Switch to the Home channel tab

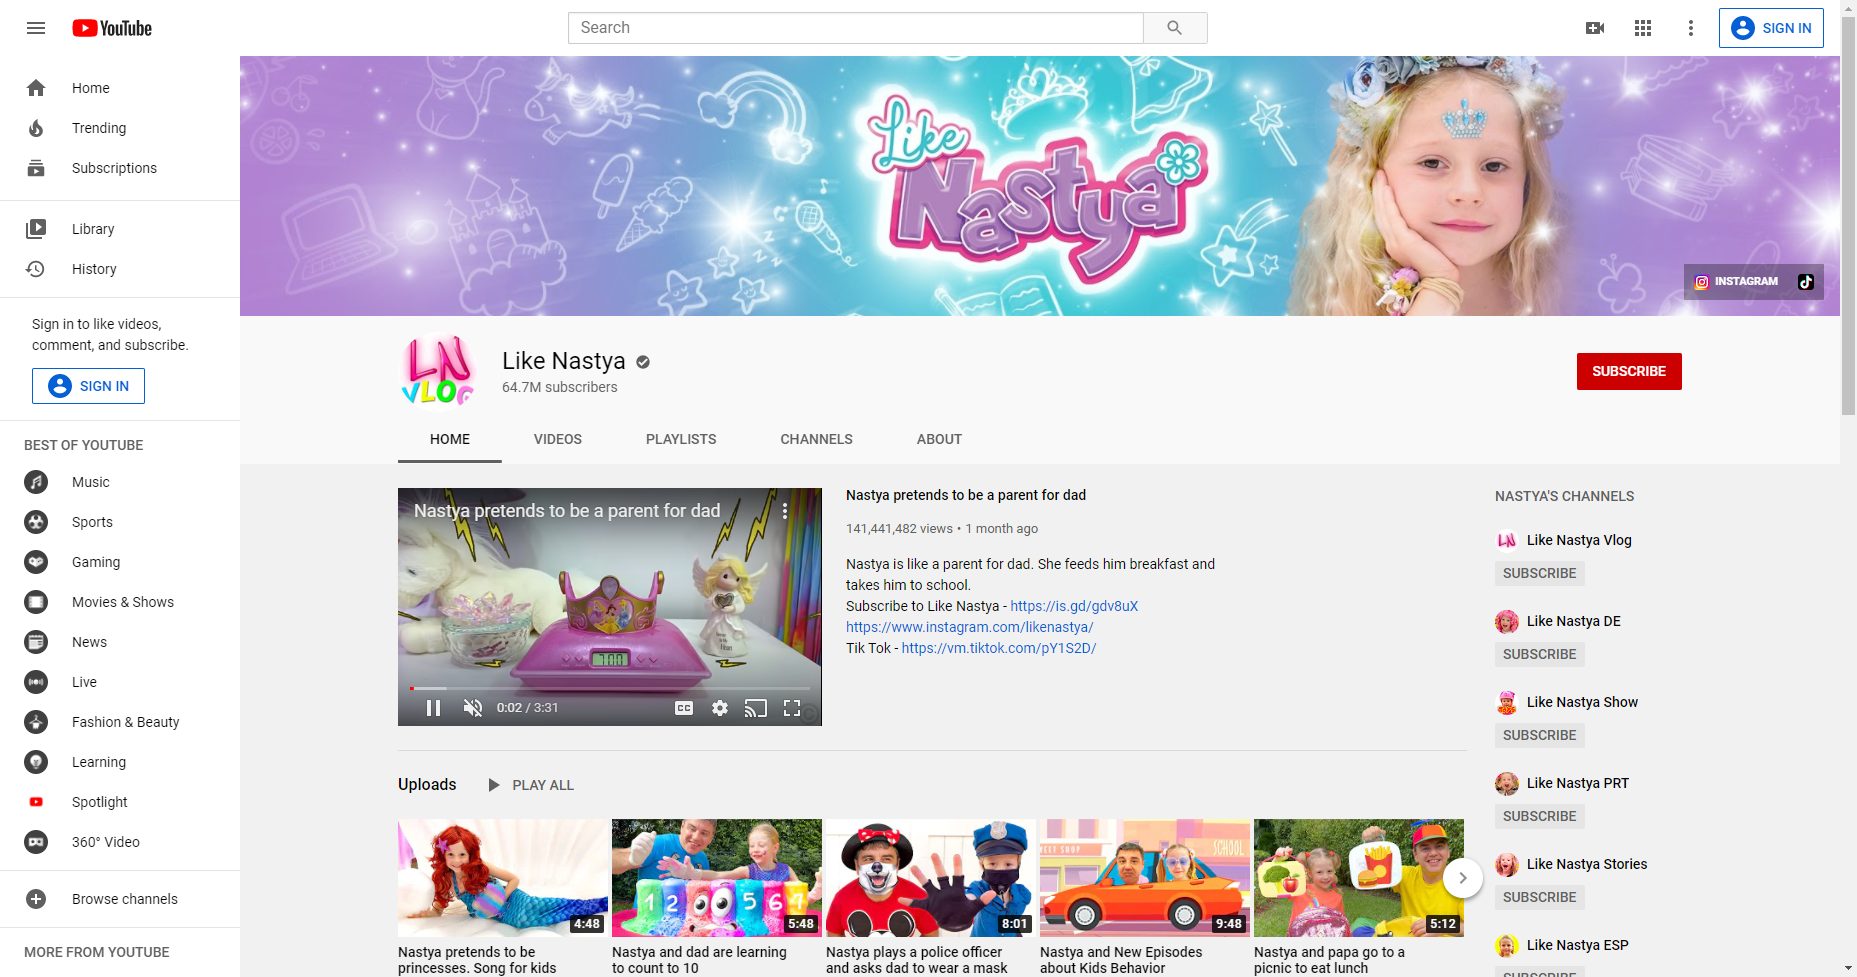450,439
